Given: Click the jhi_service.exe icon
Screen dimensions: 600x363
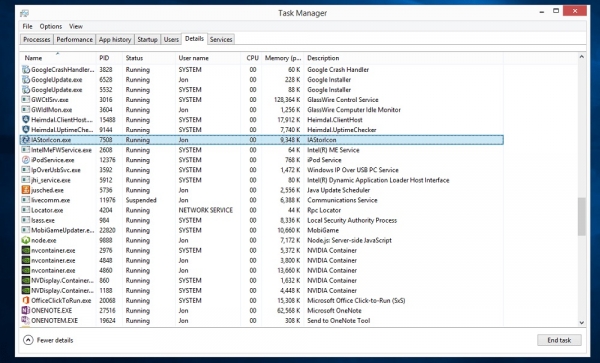Looking at the screenshot, I should tap(26, 180).
